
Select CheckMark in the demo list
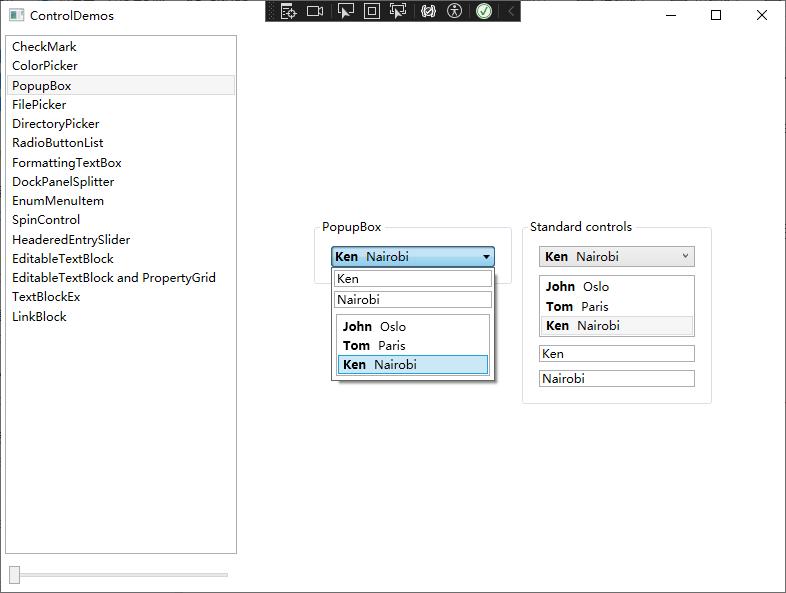coord(44,47)
